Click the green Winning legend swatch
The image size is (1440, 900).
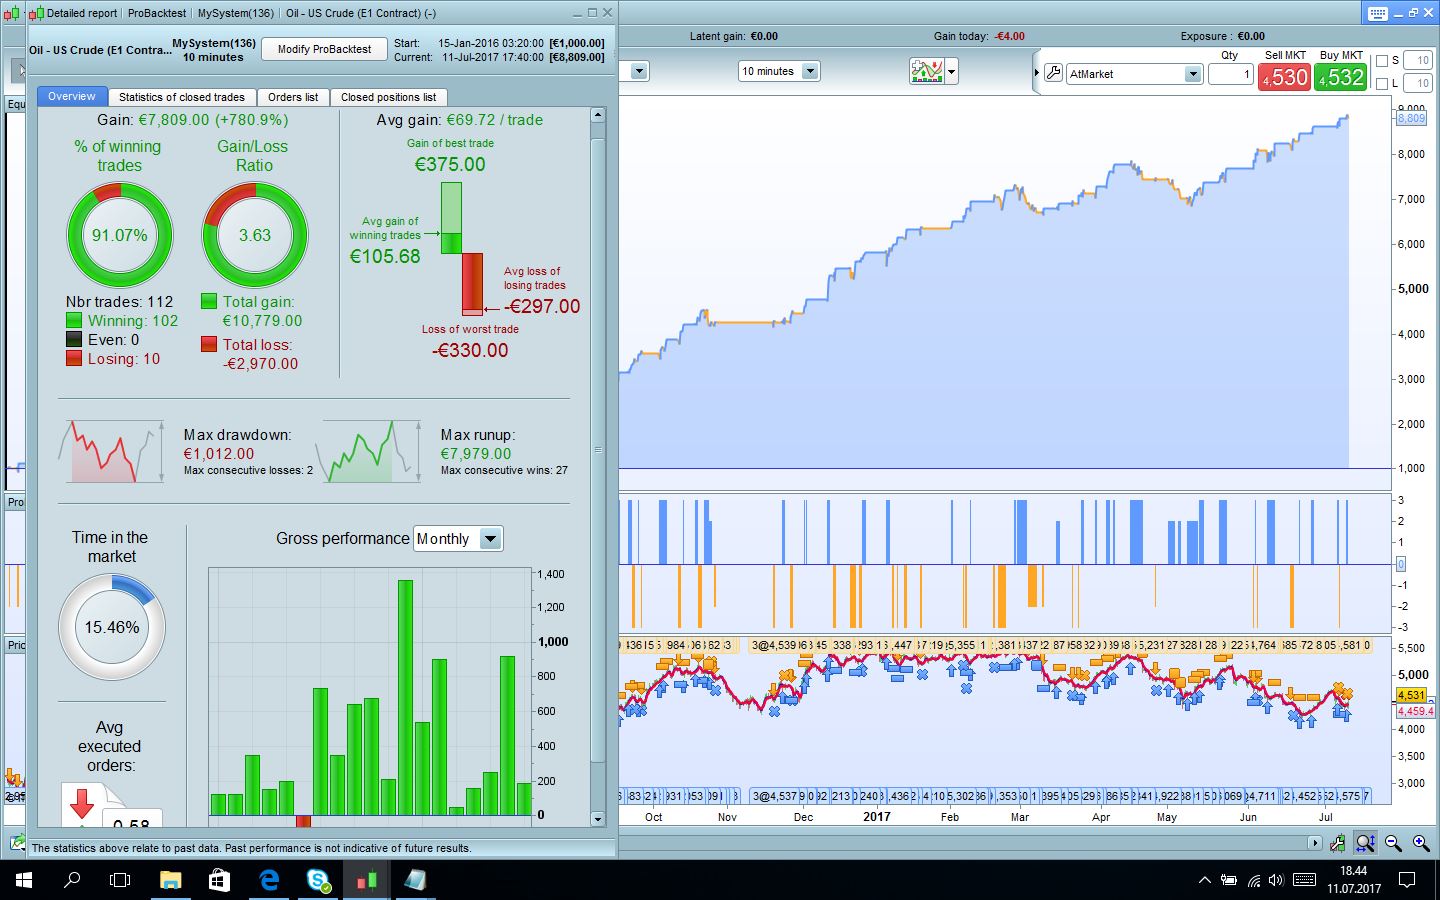pyautogui.click(x=74, y=321)
